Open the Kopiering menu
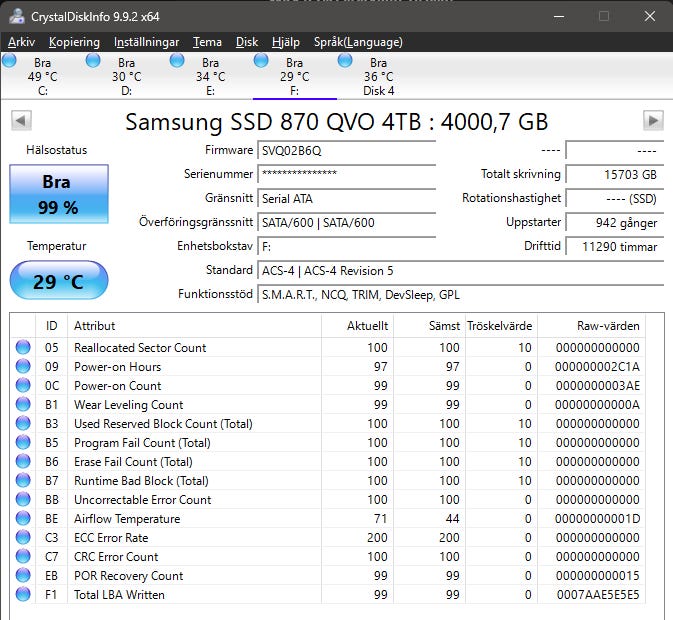This screenshot has width=673, height=620. click(74, 42)
